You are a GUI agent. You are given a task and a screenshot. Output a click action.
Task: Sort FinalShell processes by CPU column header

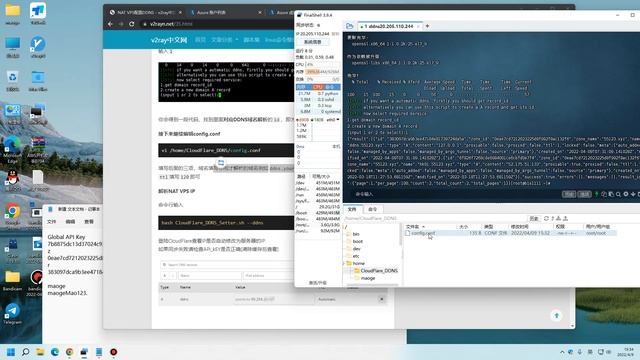pyautogui.click(x=318, y=87)
